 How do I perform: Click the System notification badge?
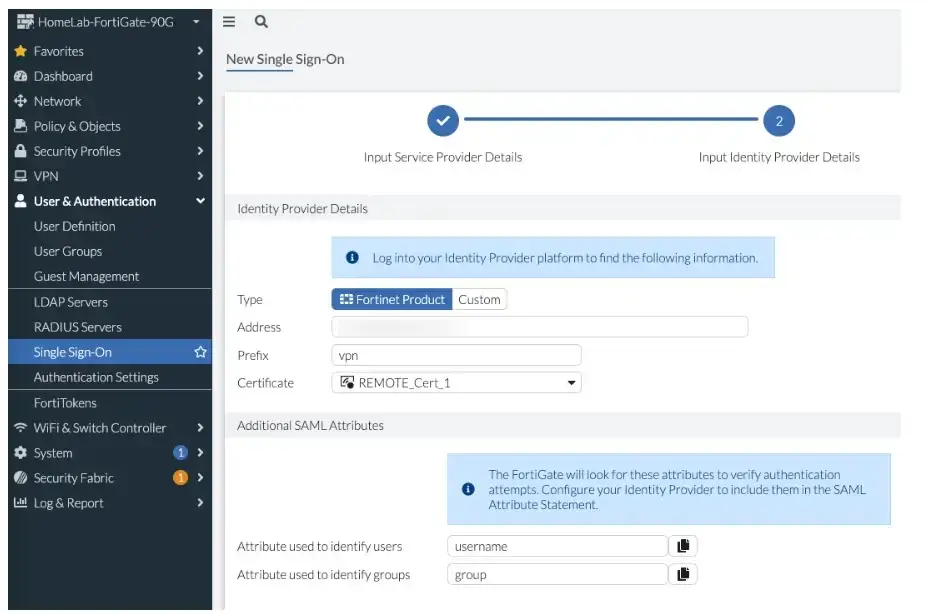(180, 452)
